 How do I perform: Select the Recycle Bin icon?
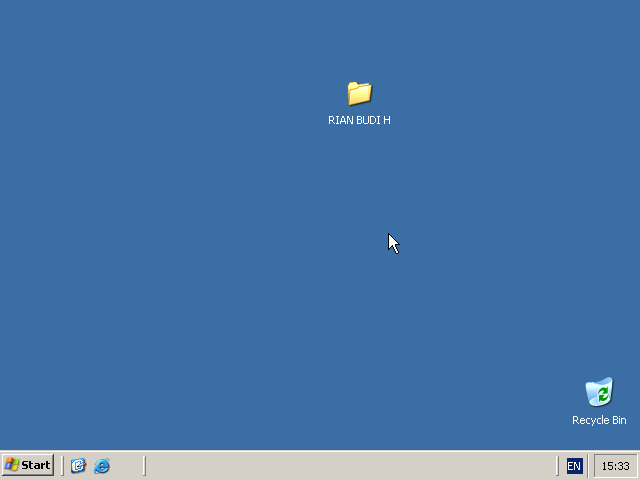click(x=599, y=392)
